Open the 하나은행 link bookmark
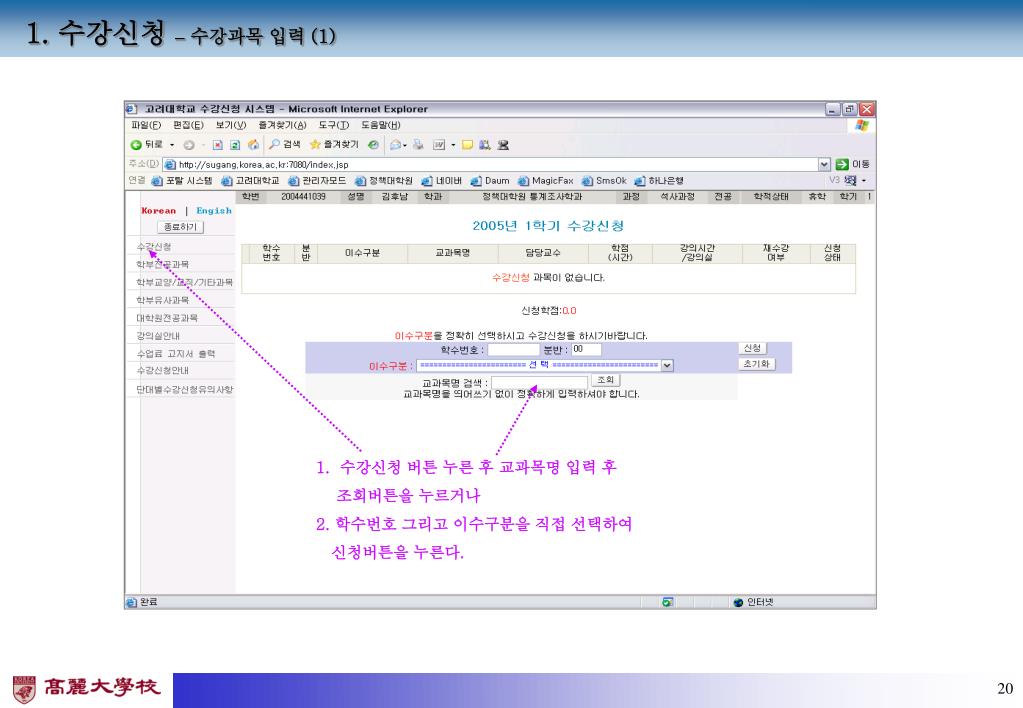 [659, 181]
